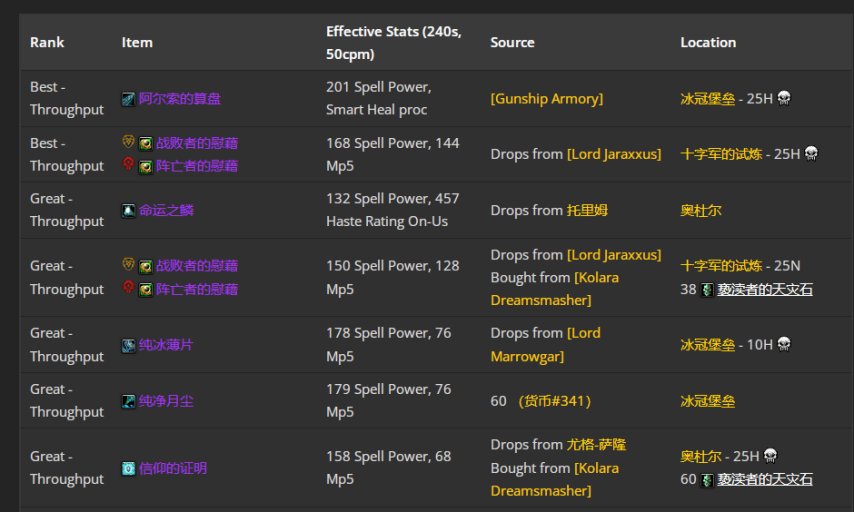
Task: Click the 信仰的证明 item icon
Action: (128, 468)
